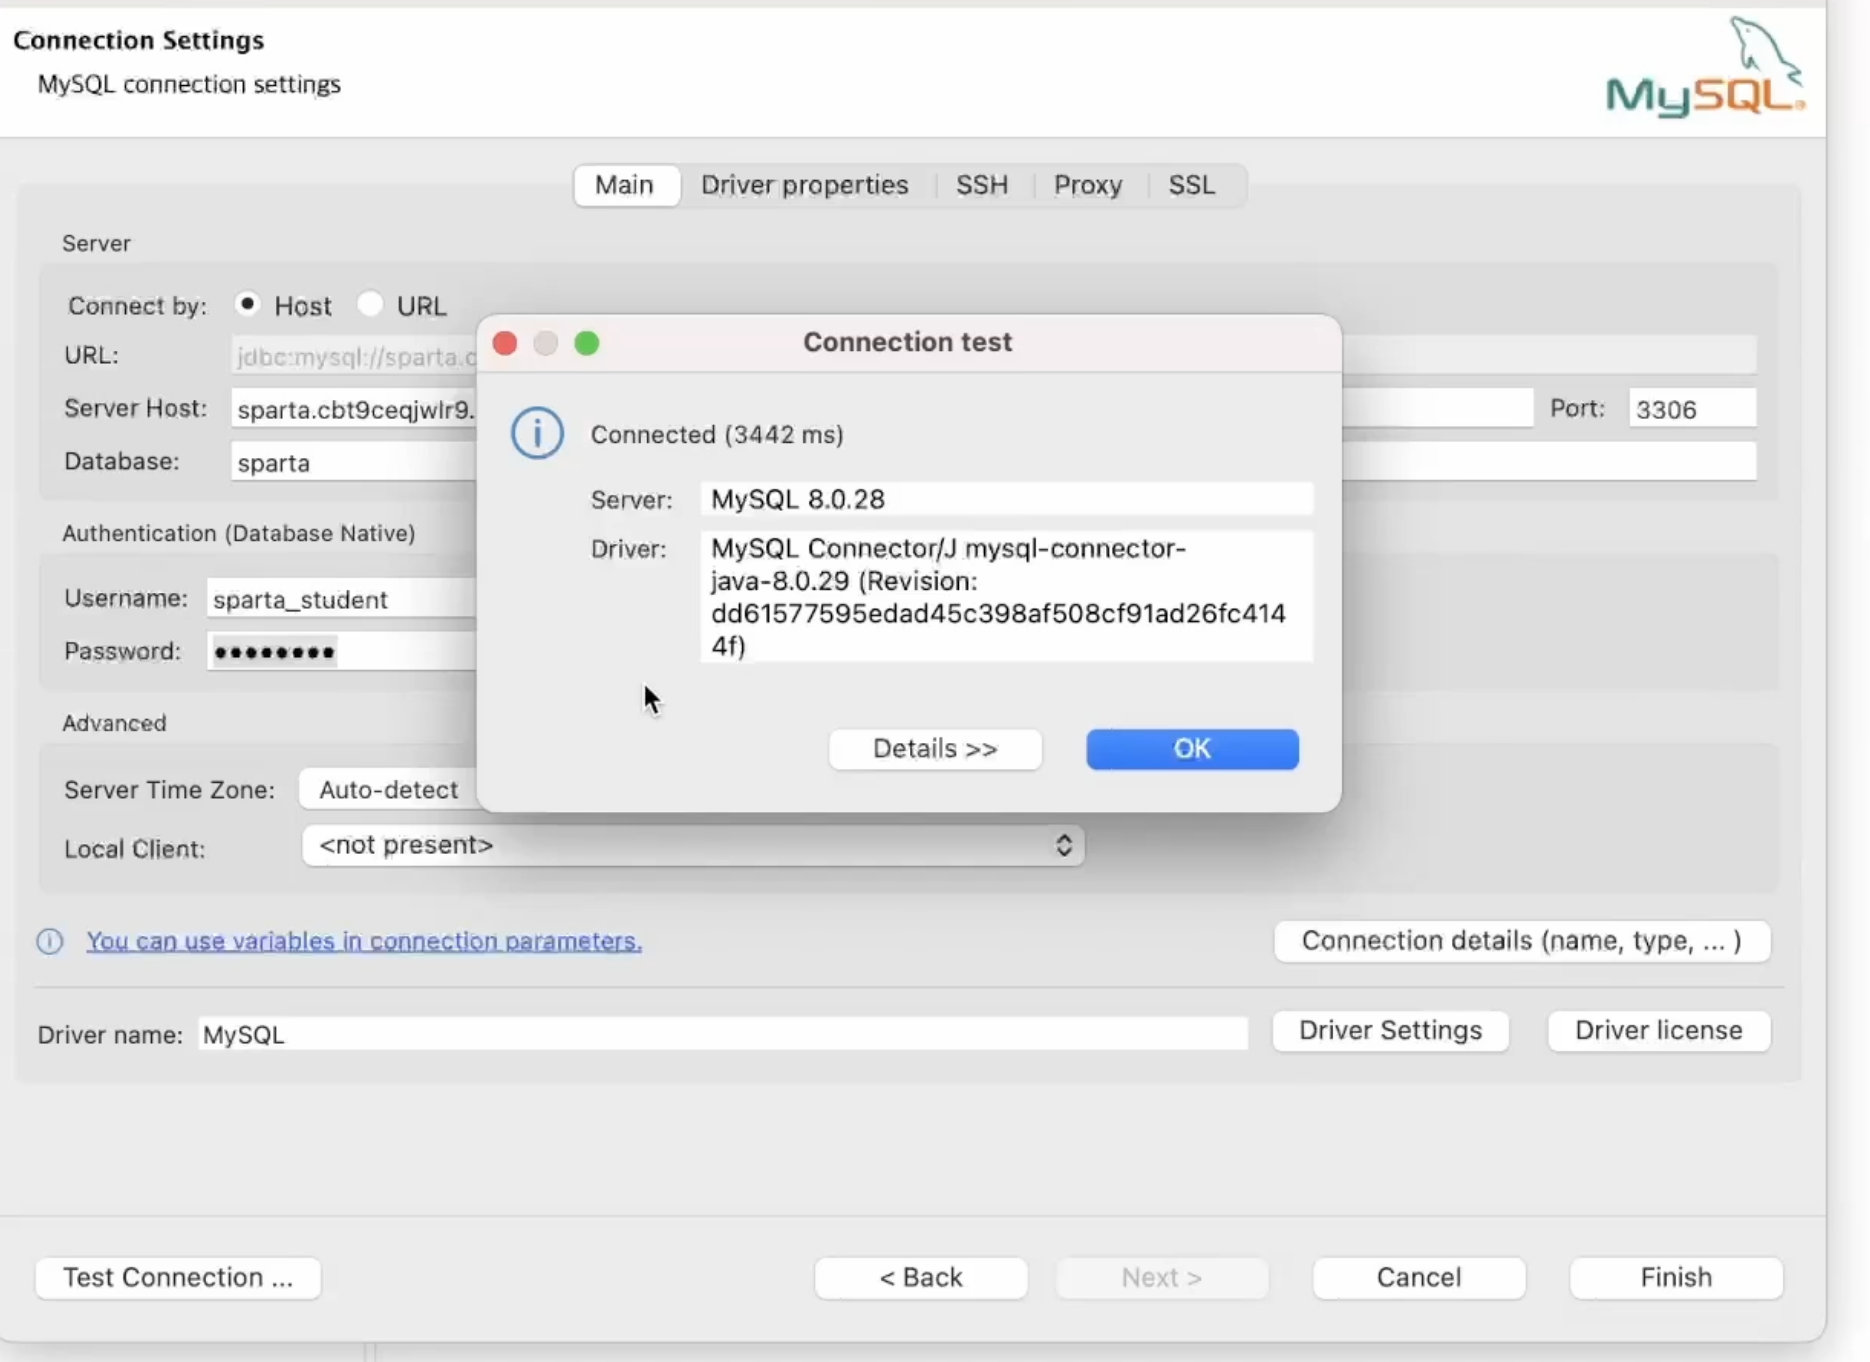Go back with the < Back button
This screenshot has width=1870, height=1362.
pyautogui.click(x=921, y=1278)
